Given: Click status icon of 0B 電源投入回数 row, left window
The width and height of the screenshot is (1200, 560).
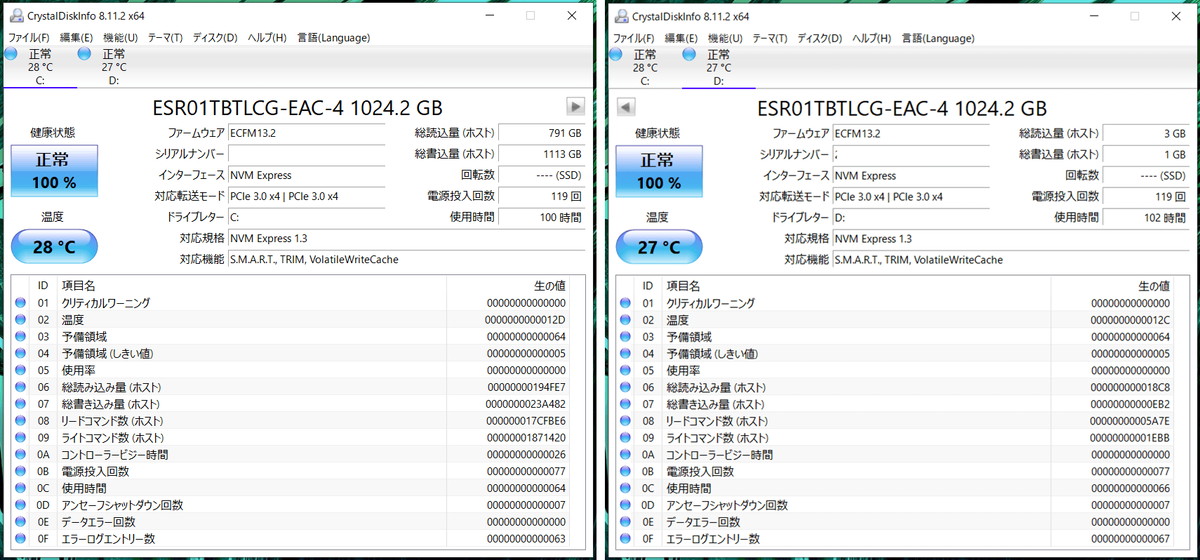Looking at the screenshot, I should pyautogui.click(x=21, y=471).
